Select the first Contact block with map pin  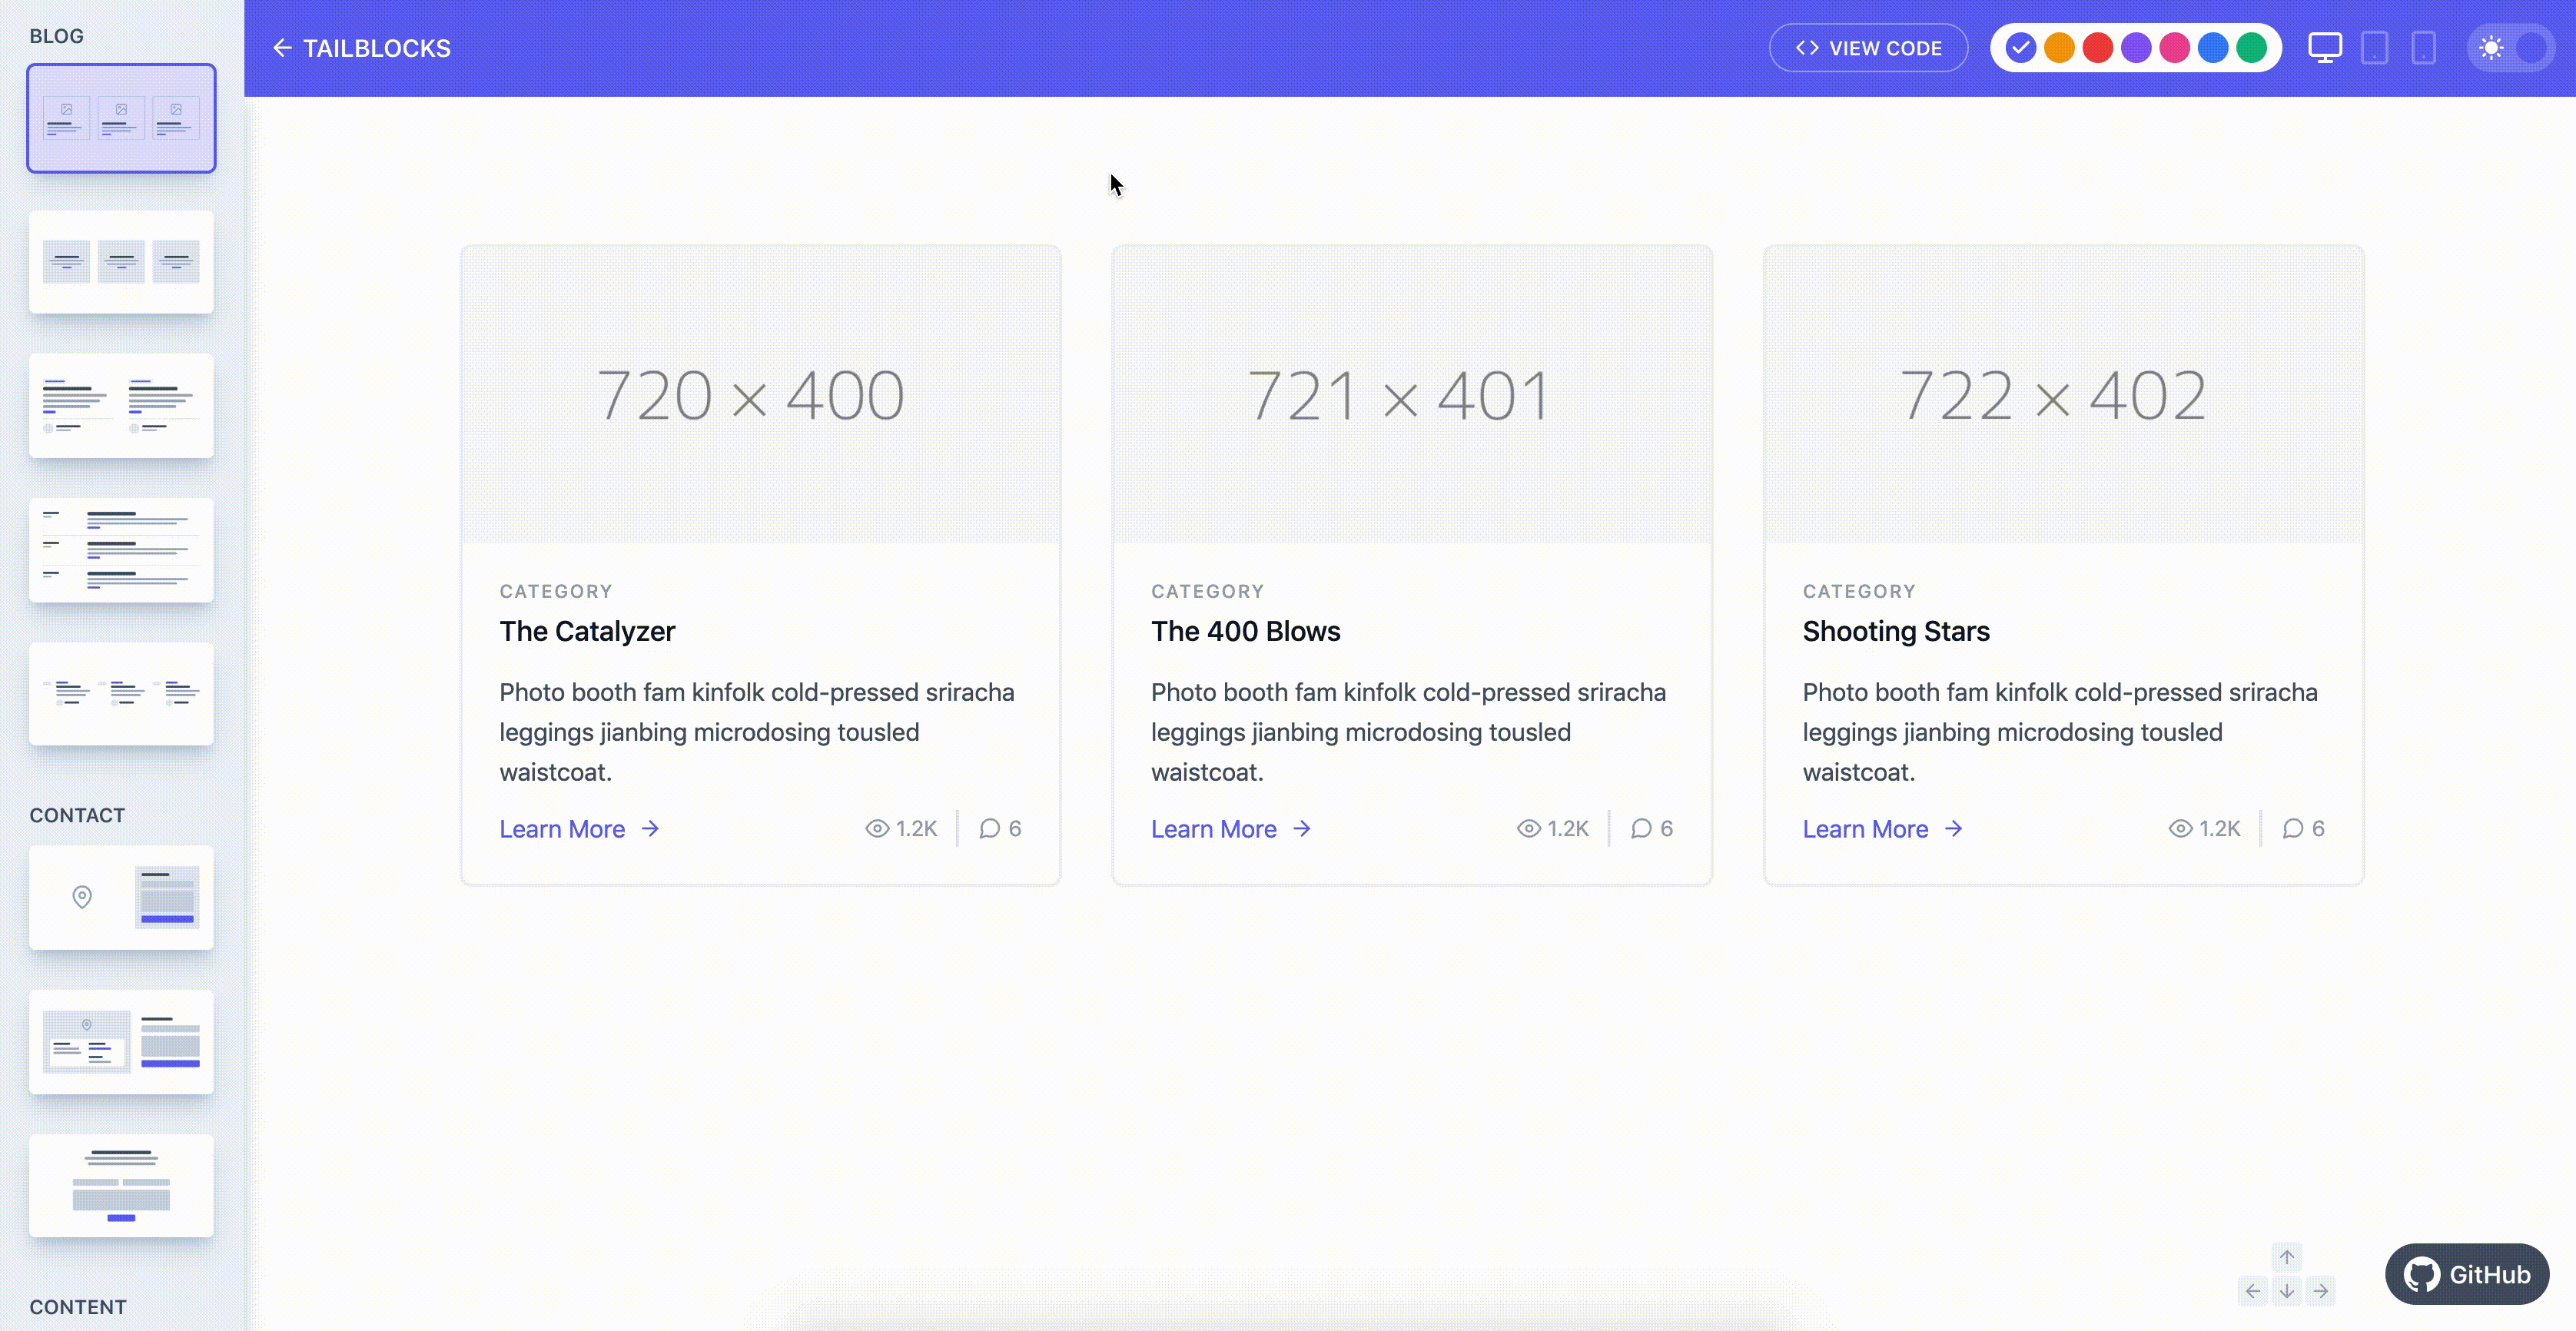point(121,897)
